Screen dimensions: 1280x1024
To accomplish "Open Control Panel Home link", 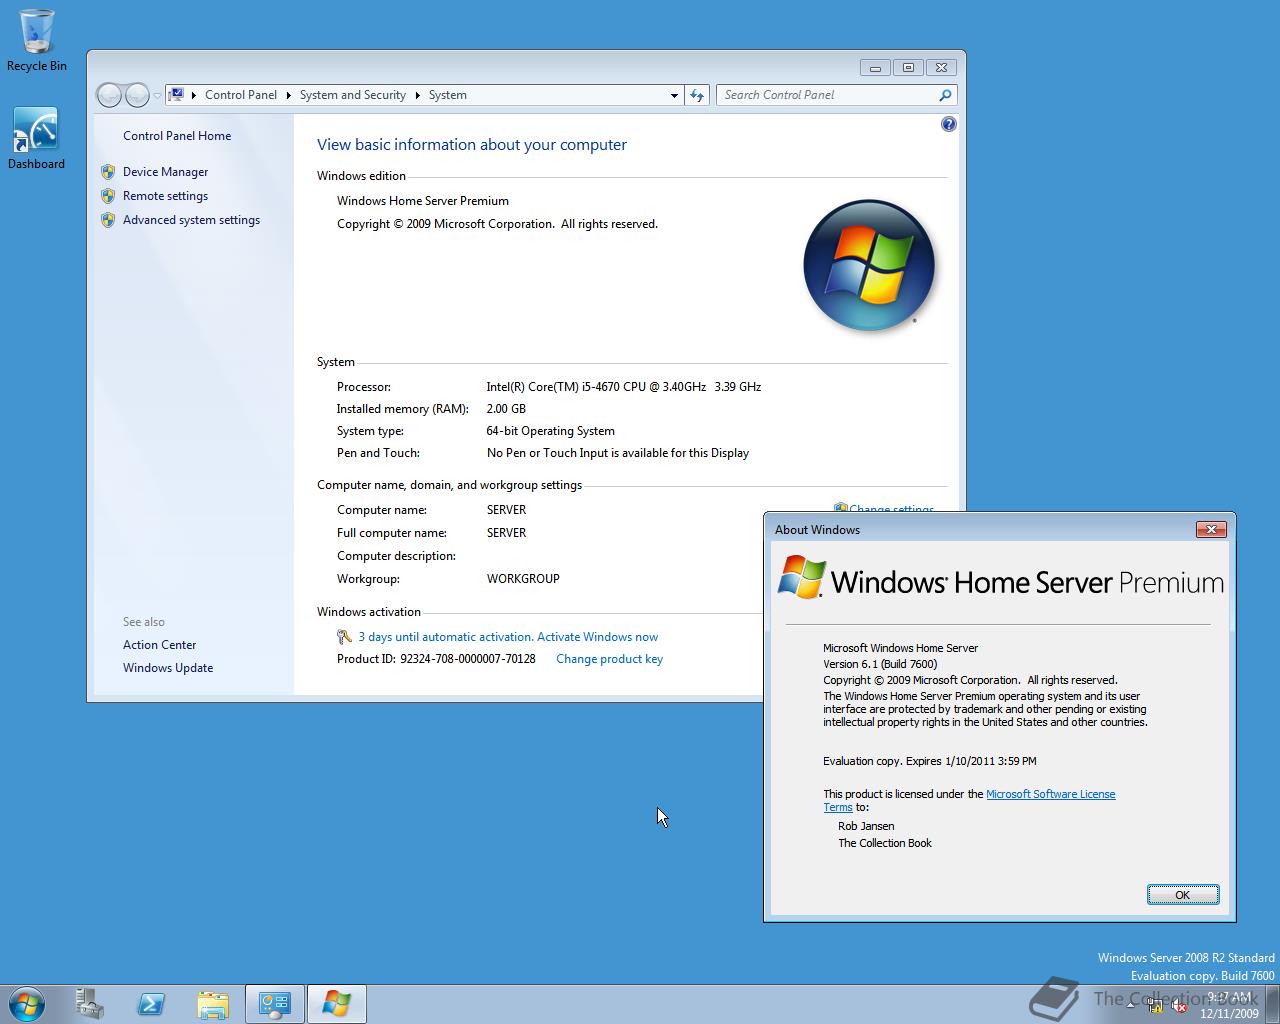I will (177, 136).
